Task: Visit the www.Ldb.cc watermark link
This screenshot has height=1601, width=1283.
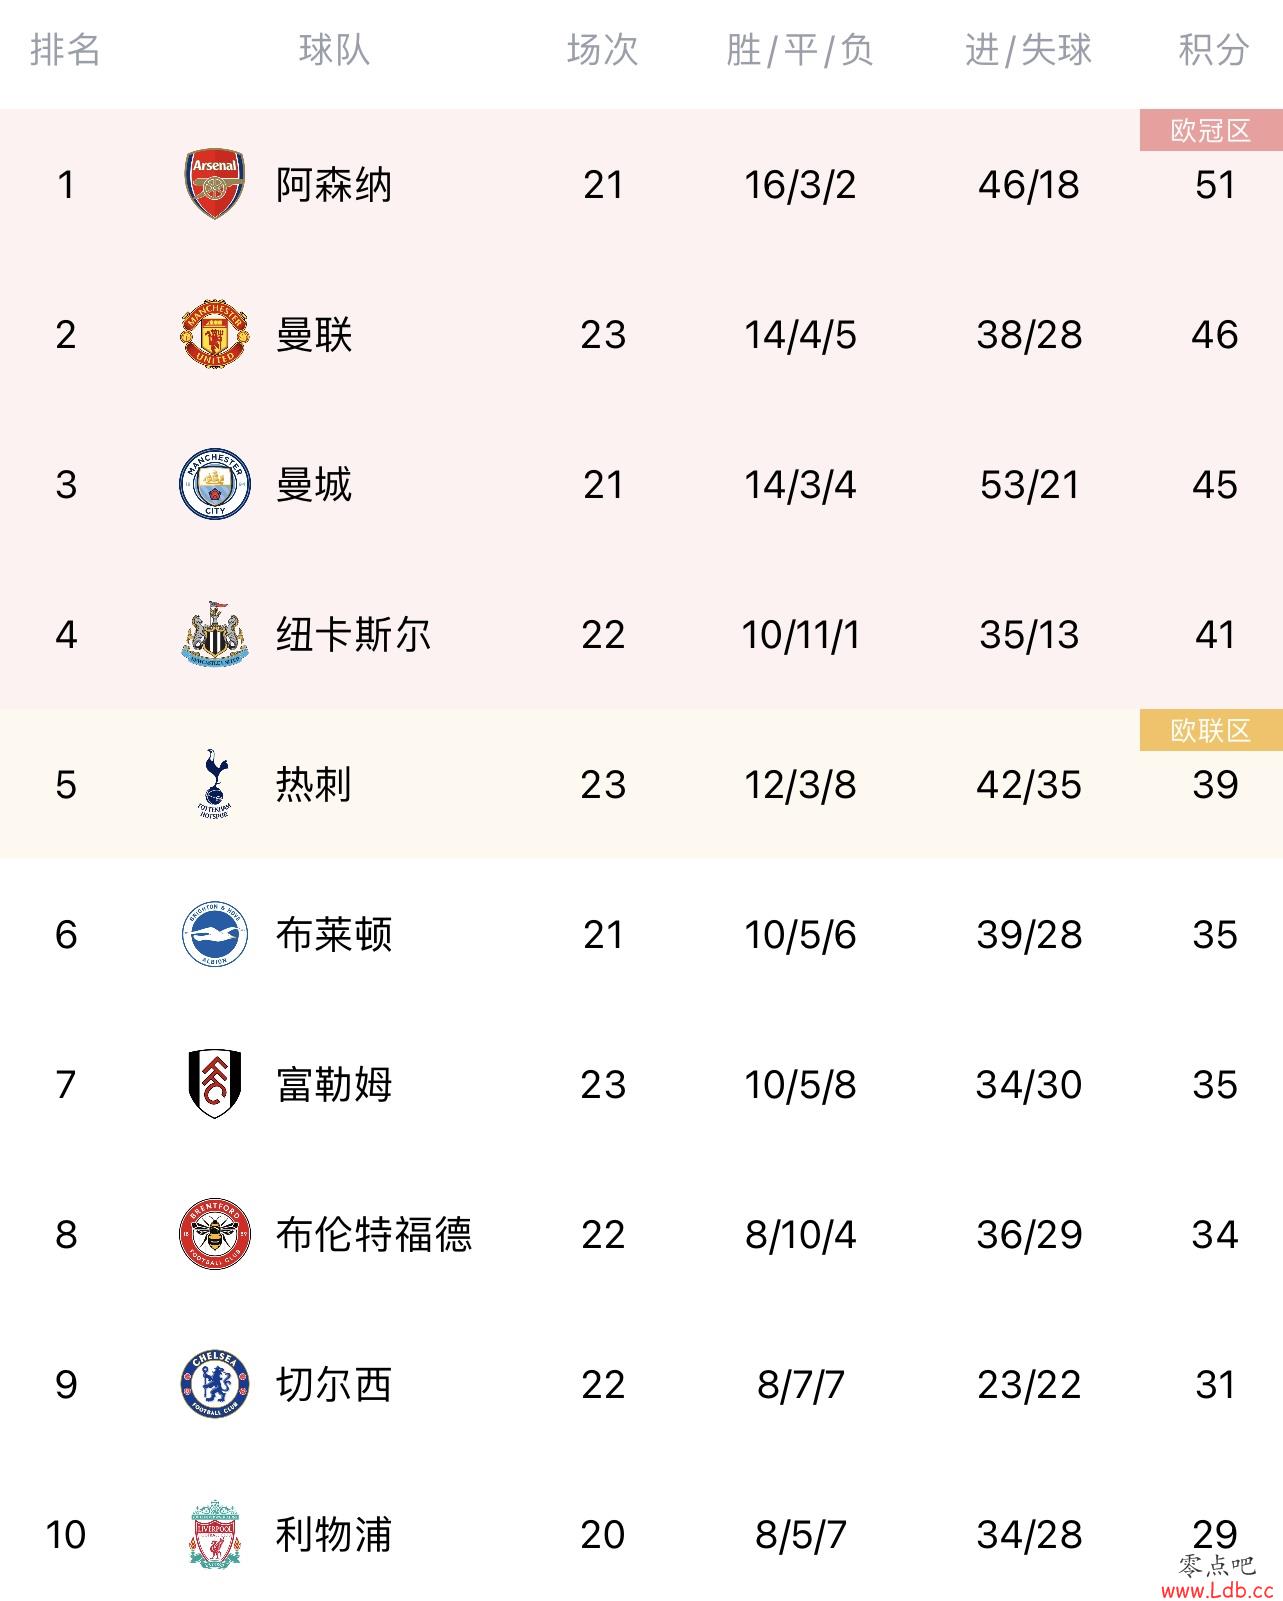Action: pos(1216,1590)
